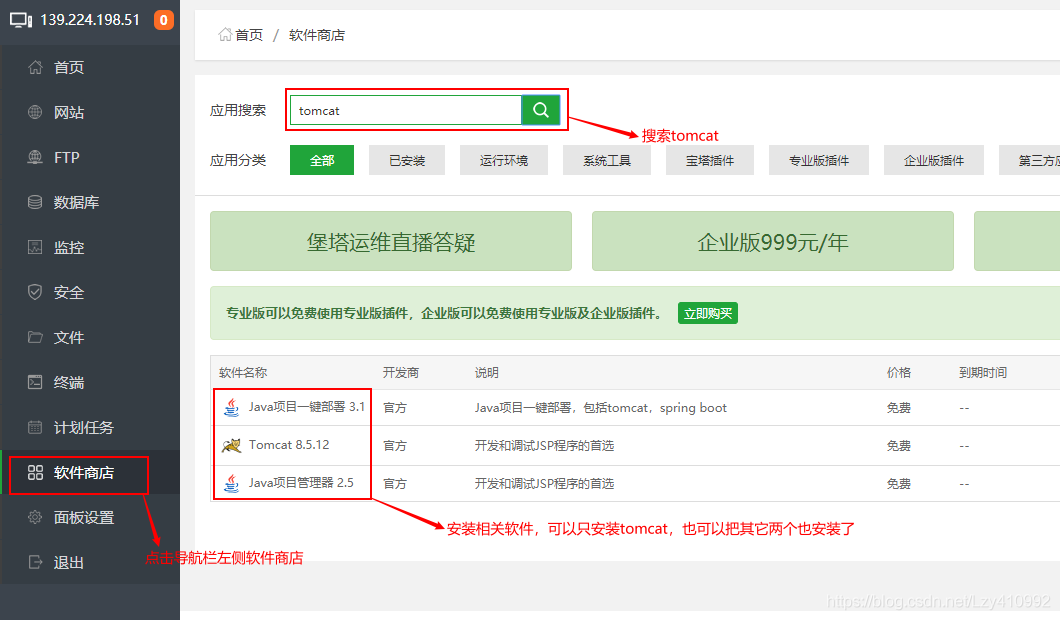The image size is (1060, 620).
Task: Click the 软件名称 column header
Action: 243,373
